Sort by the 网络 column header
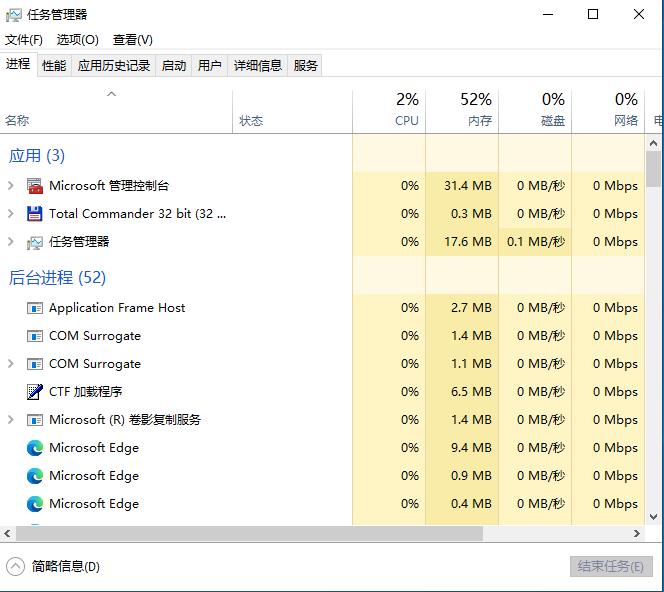This screenshot has height=592, width=664. click(x=608, y=112)
